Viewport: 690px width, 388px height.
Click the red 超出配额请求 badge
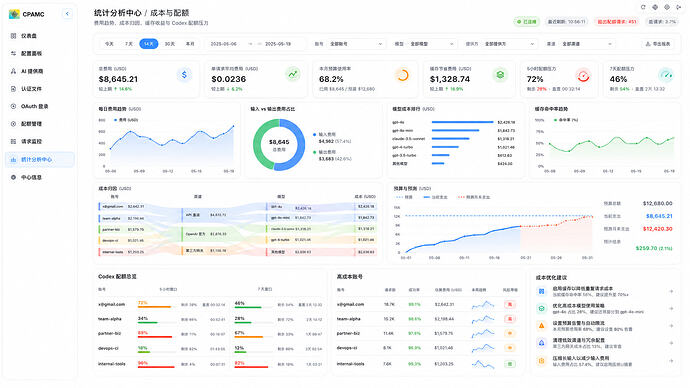[617, 22]
